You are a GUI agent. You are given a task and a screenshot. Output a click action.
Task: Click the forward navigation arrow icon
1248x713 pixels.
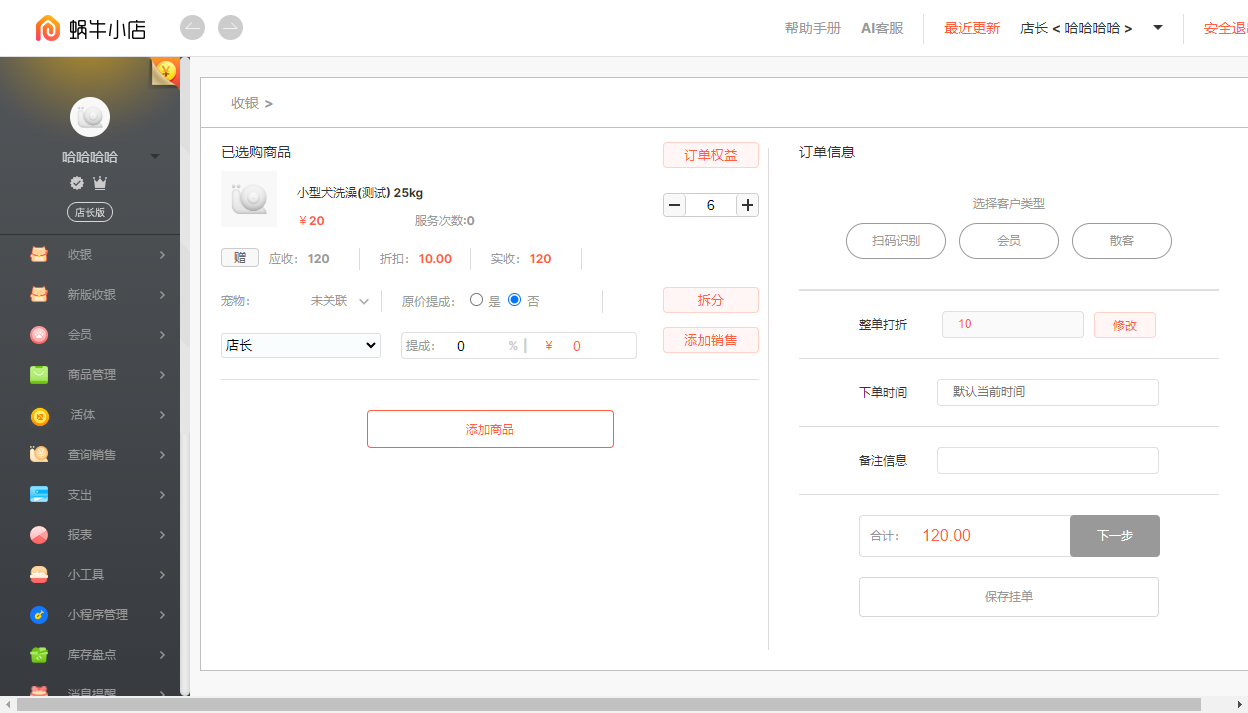click(230, 28)
